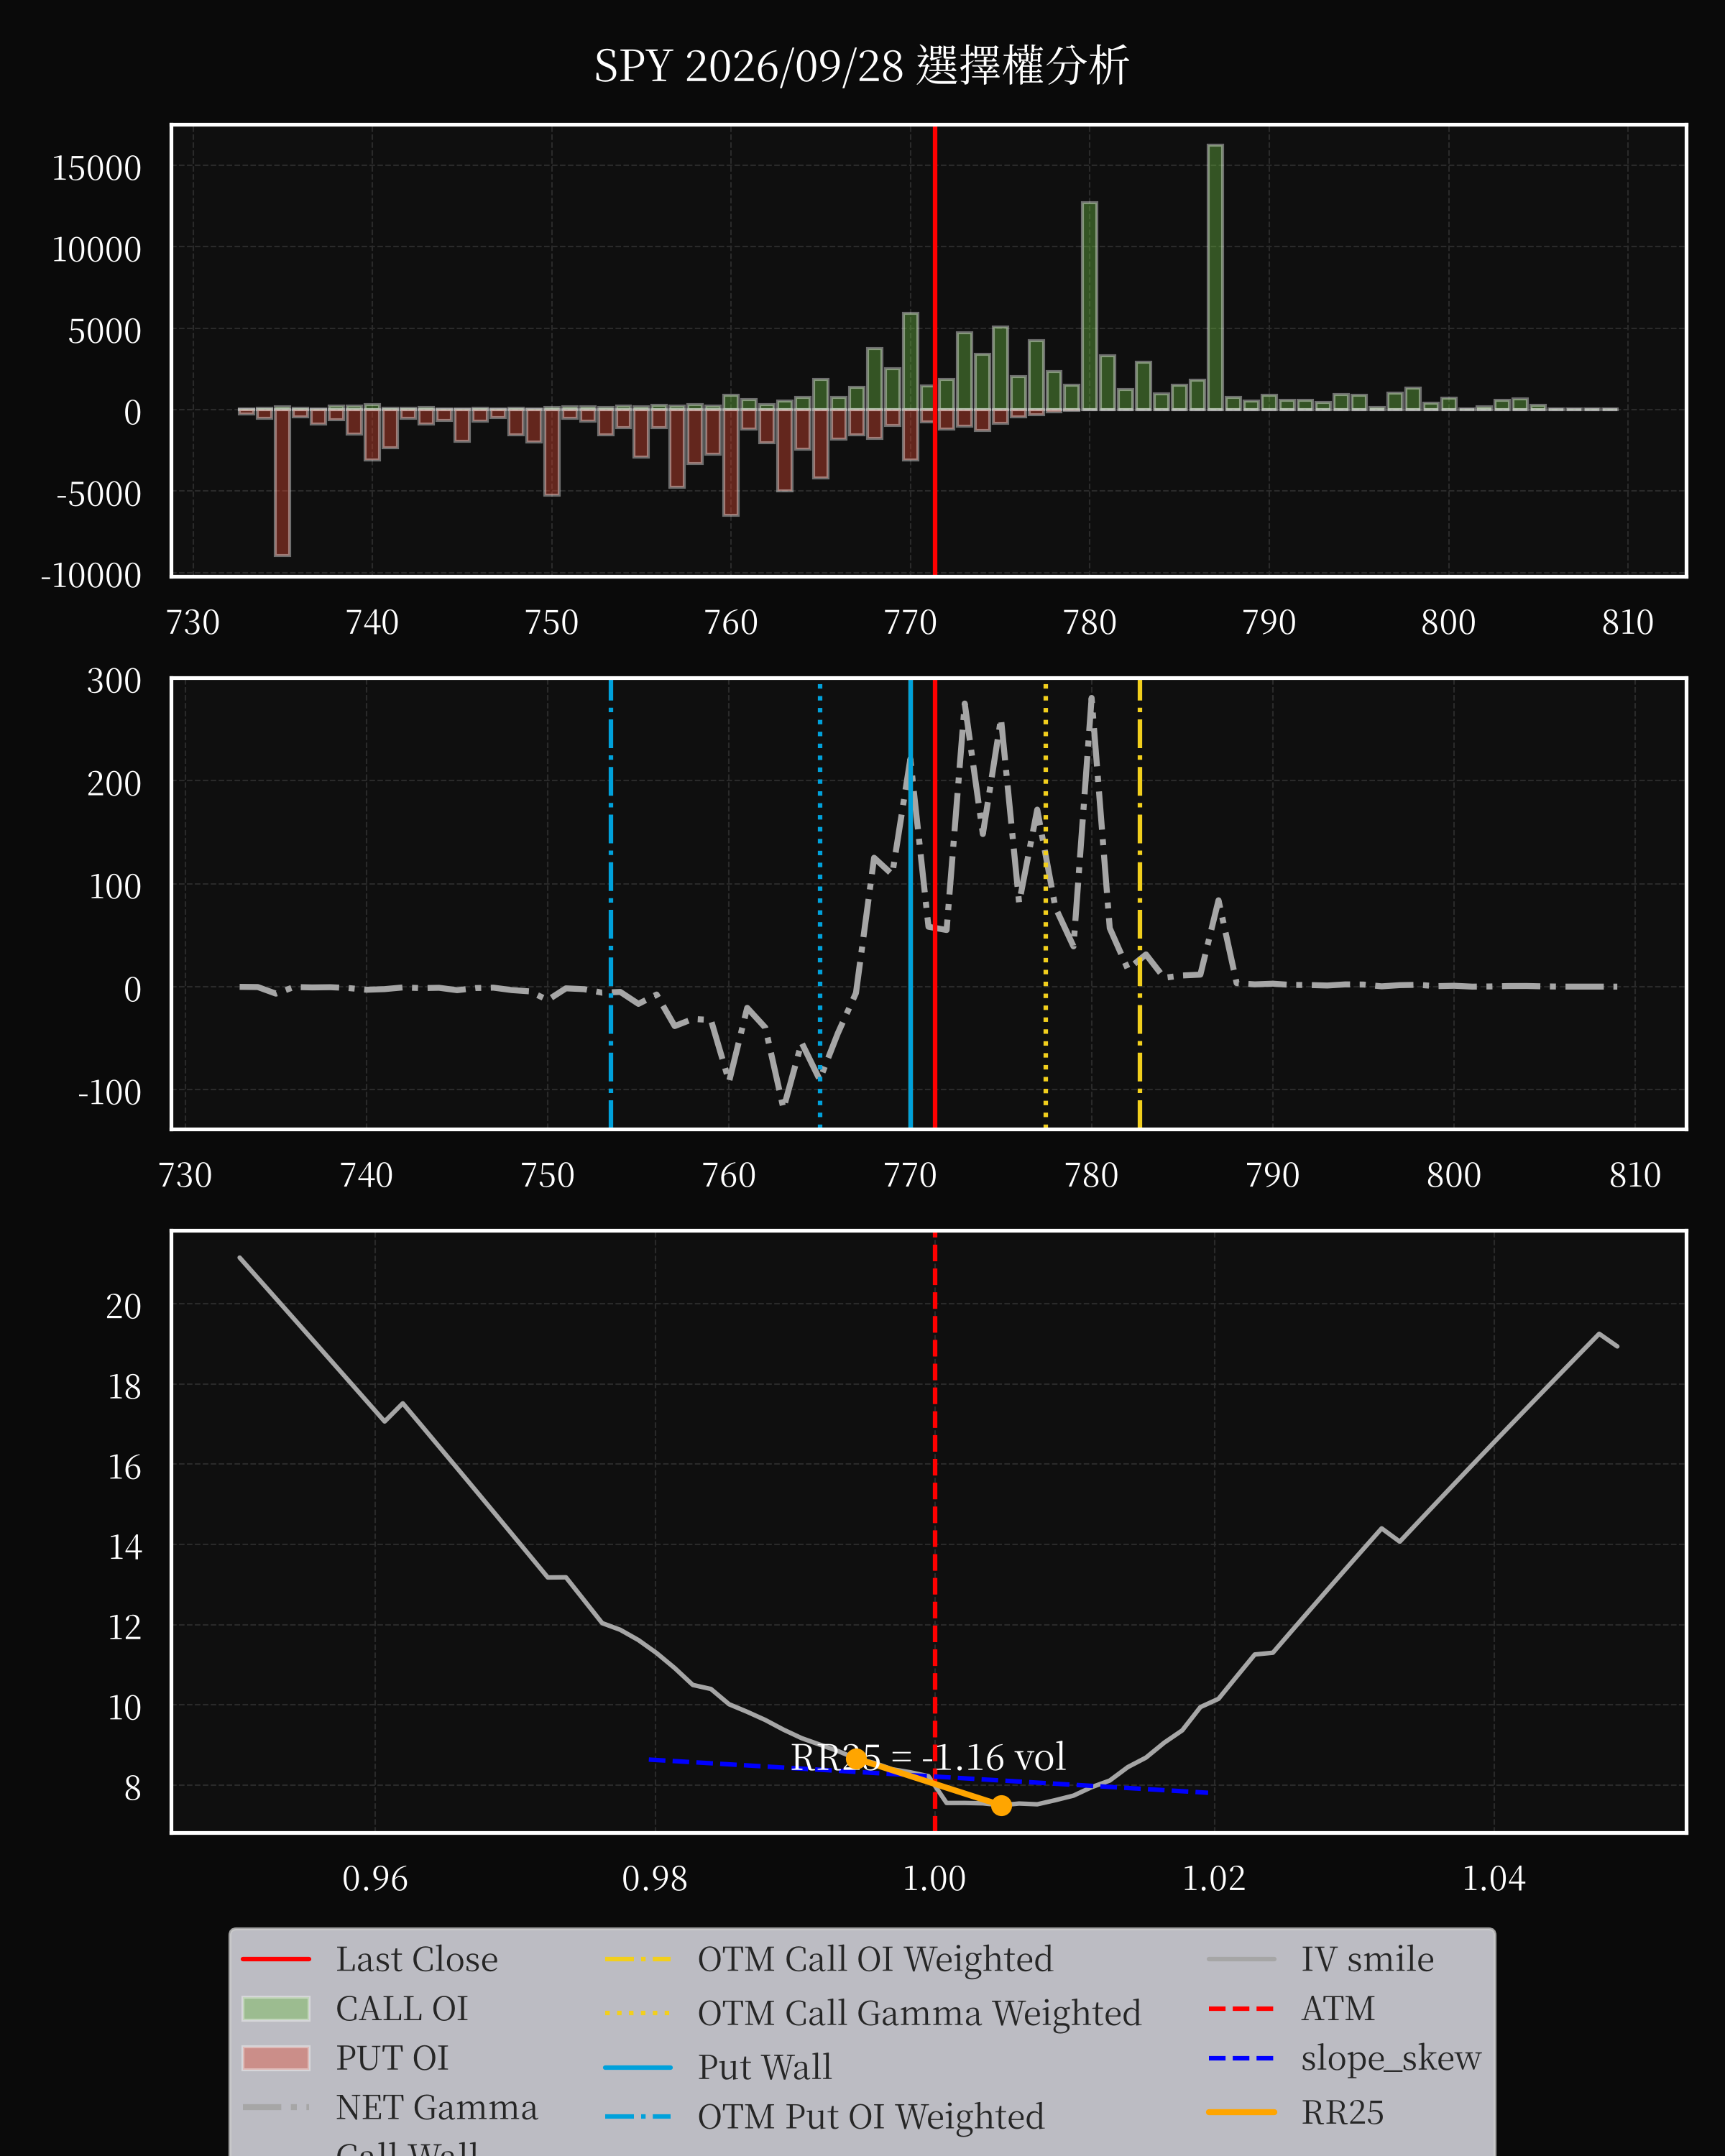Select the "IV smile" legend label
This screenshot has height=2156, width=1725.
pyautogui.click(x=1367, y=1959)
